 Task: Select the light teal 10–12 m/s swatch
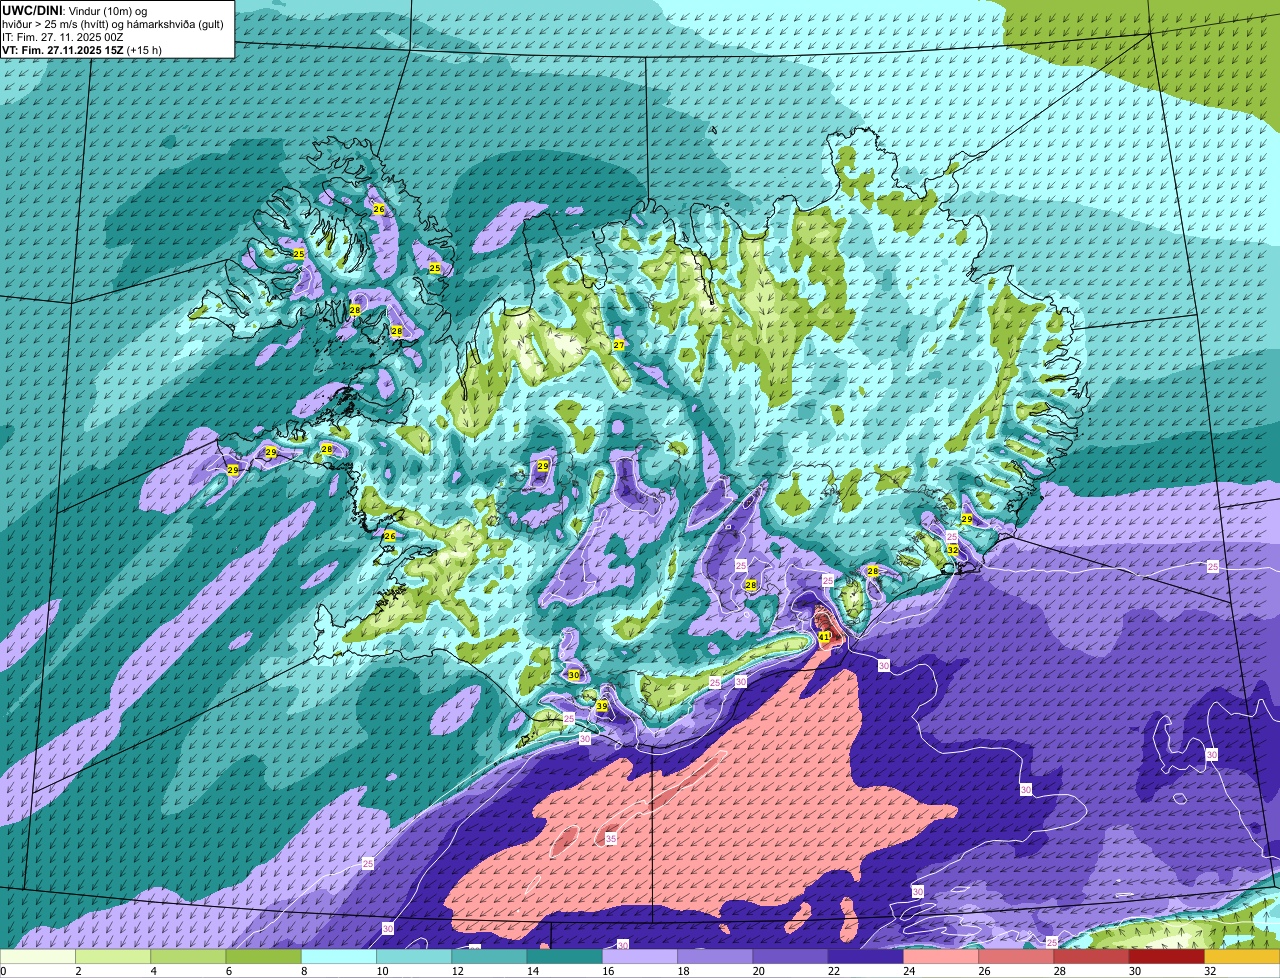(414, 957)
